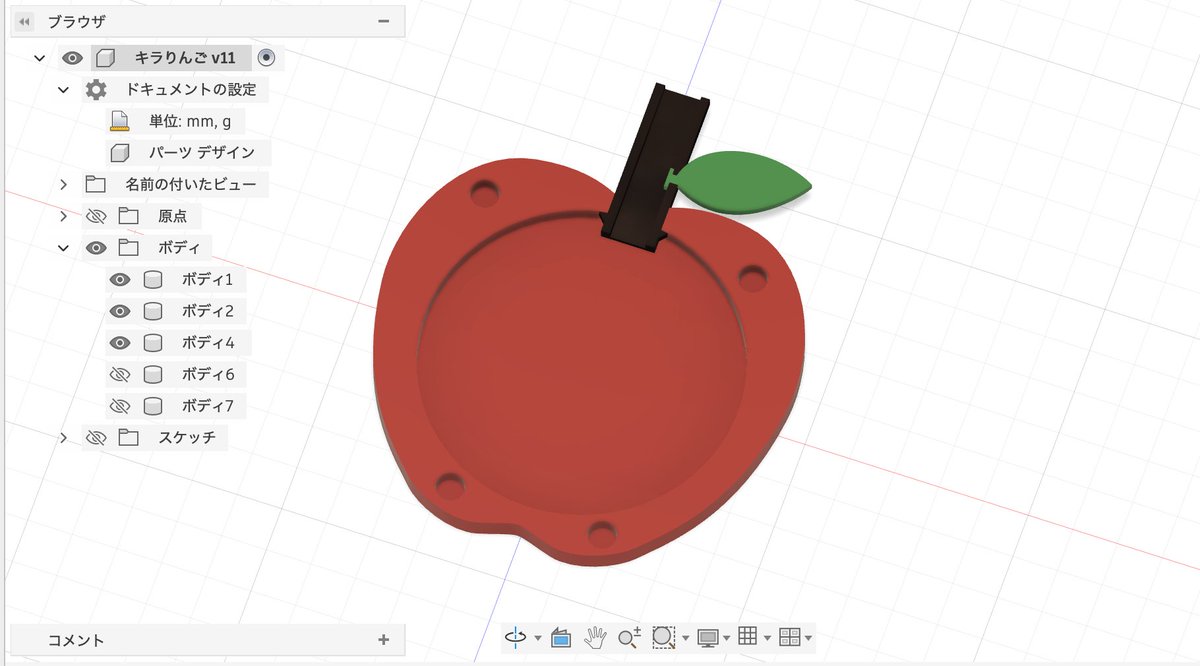Click the units ruler icon beside 単位

pos(120,121)
